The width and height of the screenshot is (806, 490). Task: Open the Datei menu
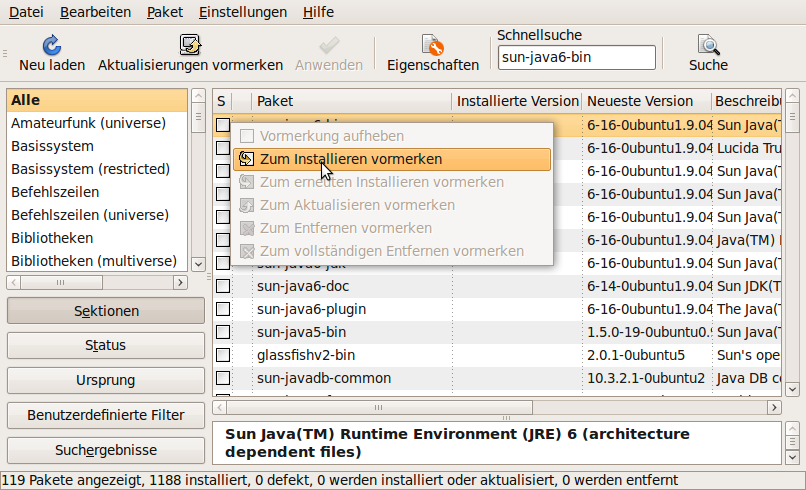(26, 12)
